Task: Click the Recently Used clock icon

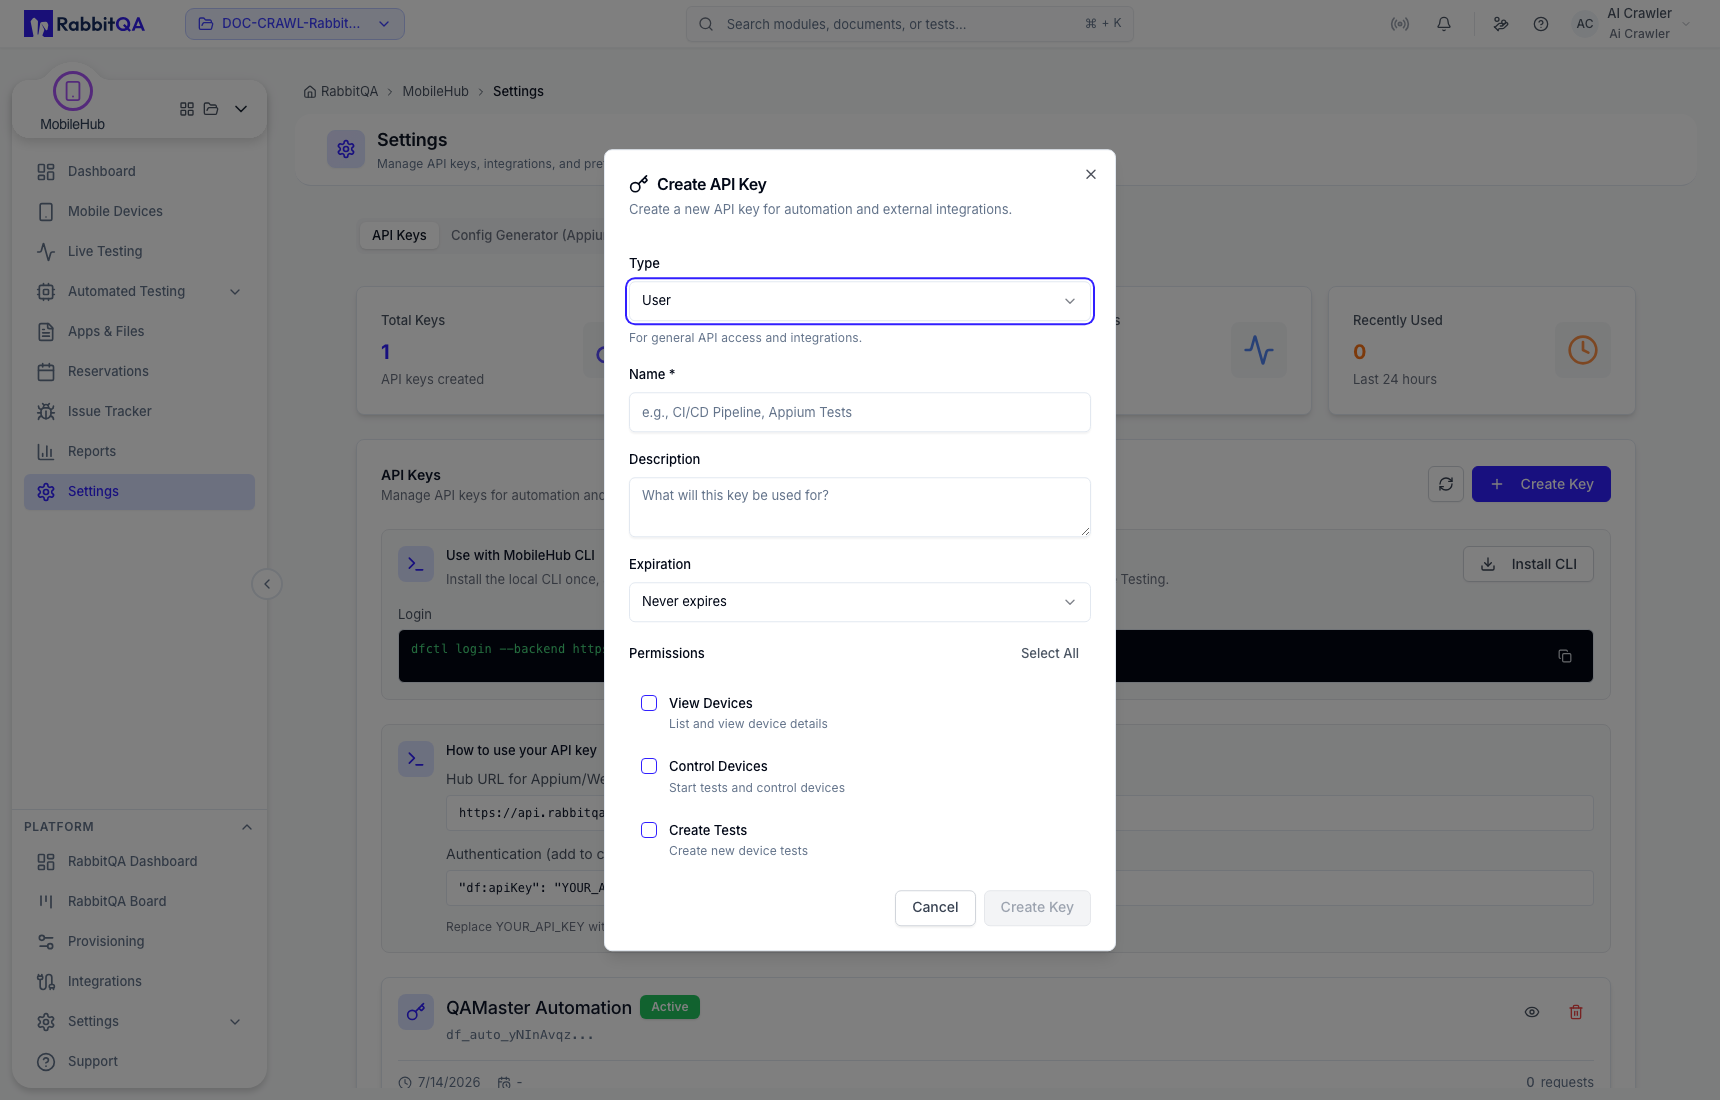Action: click(x=1583, y=350)
